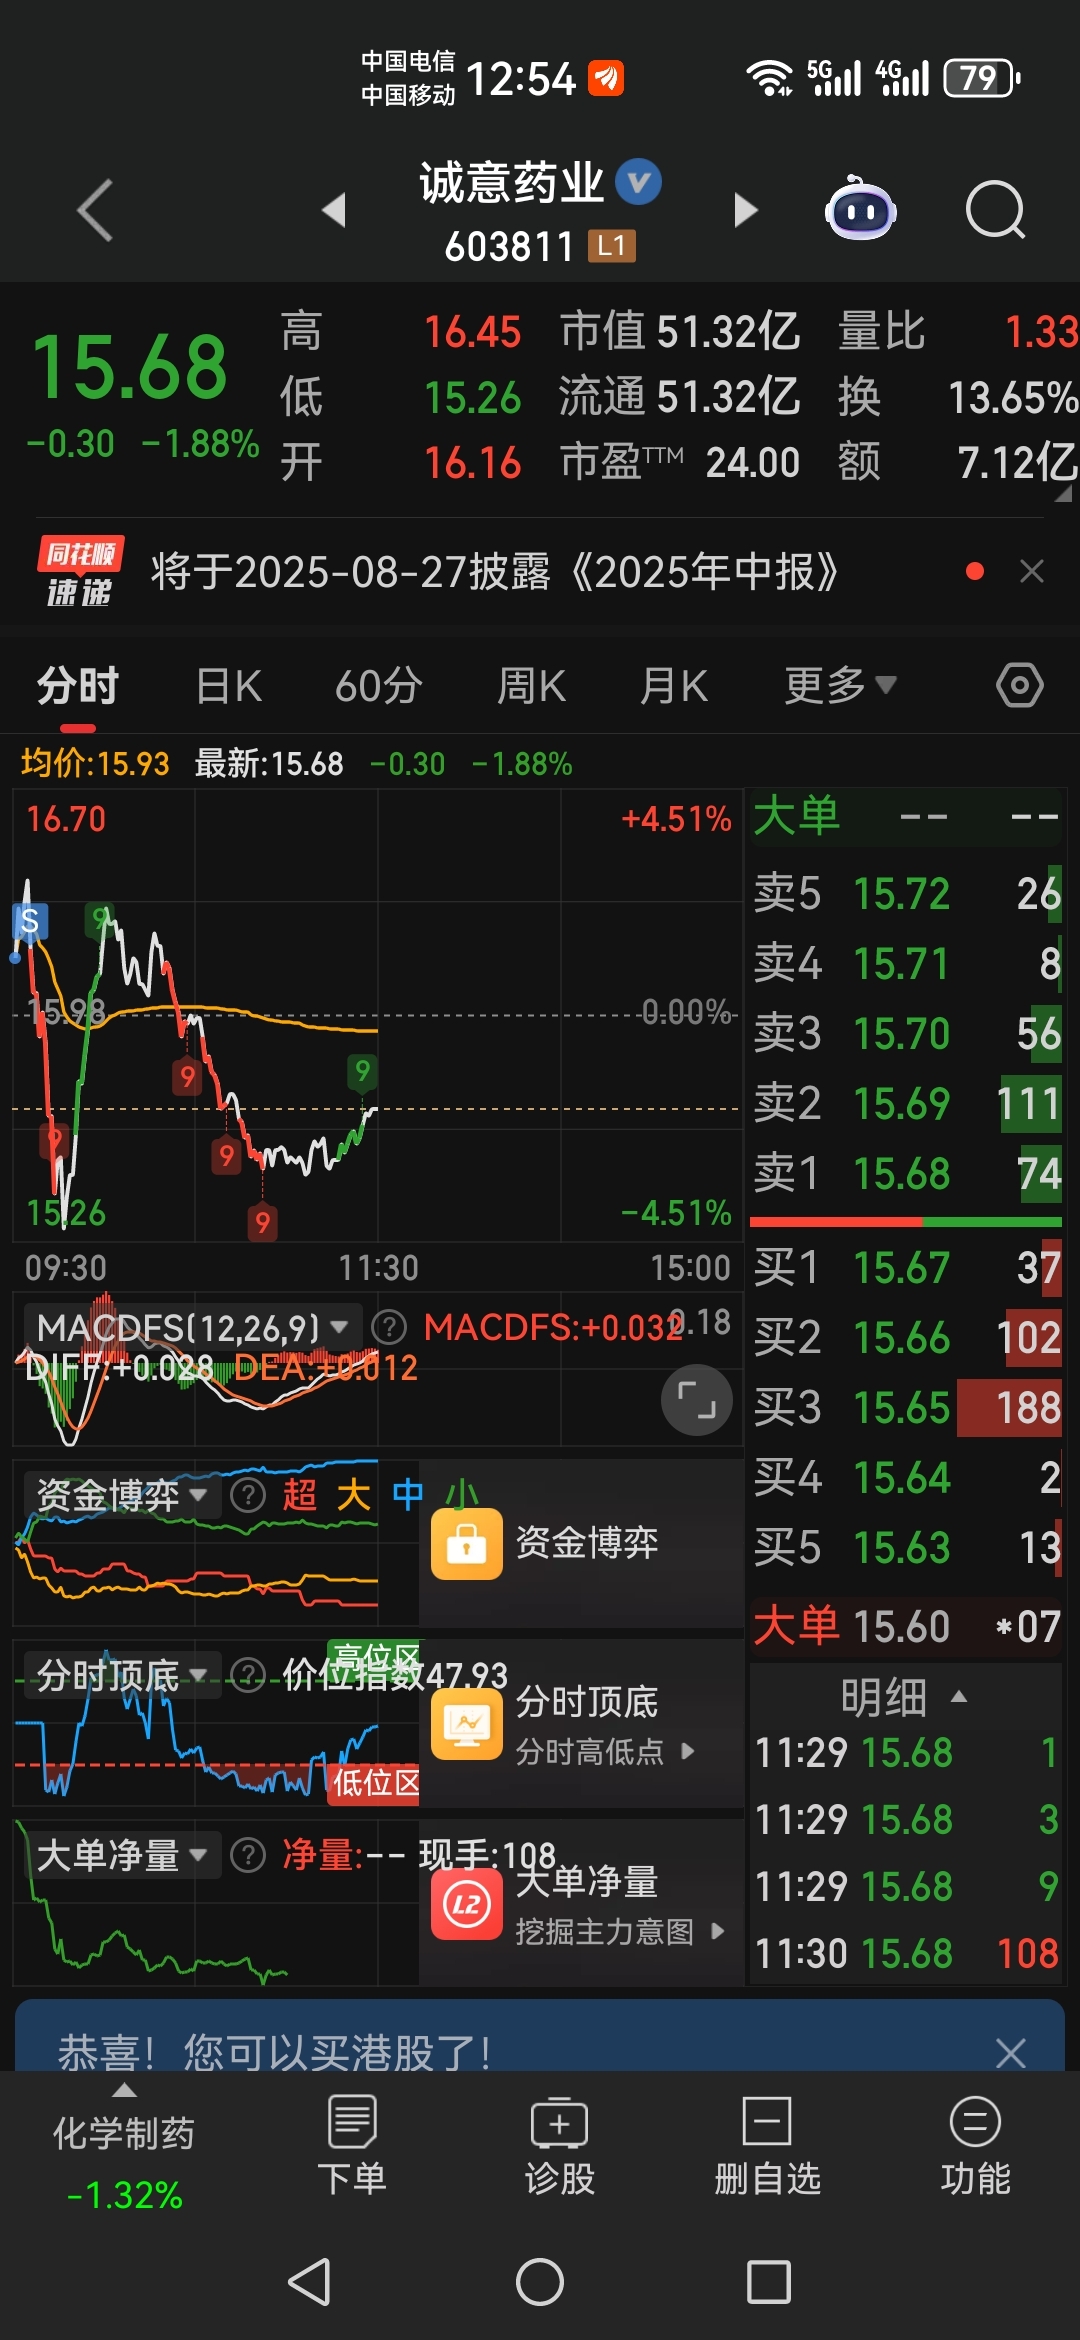The image size is (1080, 2340).
Task: Expand the 化学制药 sector panel
Action: (x=124, y=2146)
